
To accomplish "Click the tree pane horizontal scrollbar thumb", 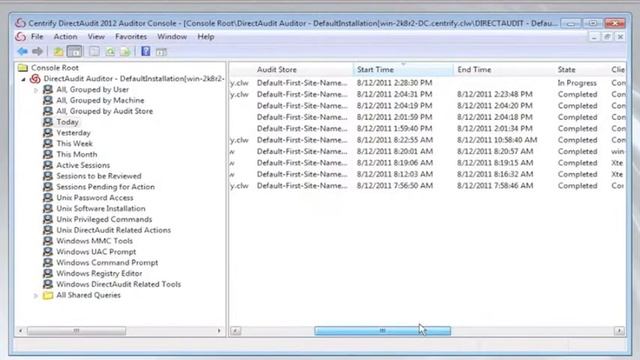I will pyautogui.click(x=76, y=331).
